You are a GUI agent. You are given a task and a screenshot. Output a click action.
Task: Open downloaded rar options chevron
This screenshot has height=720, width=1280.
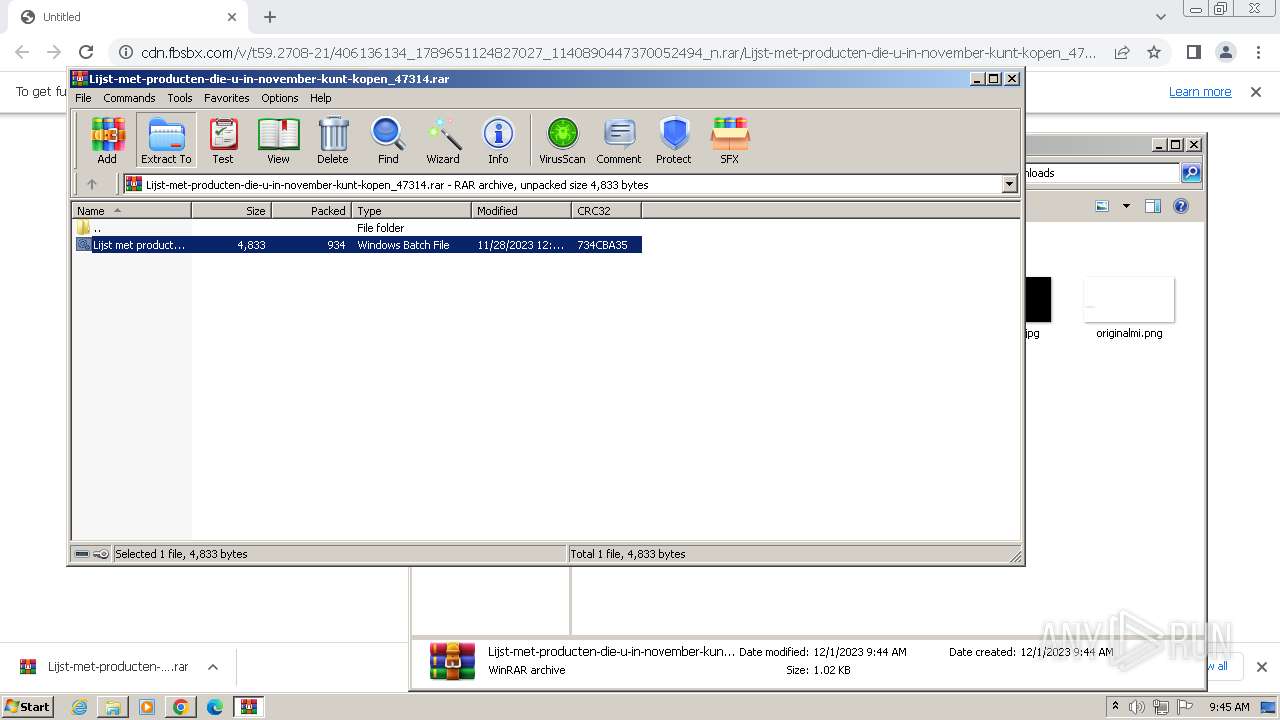click(x=212, y=667)
